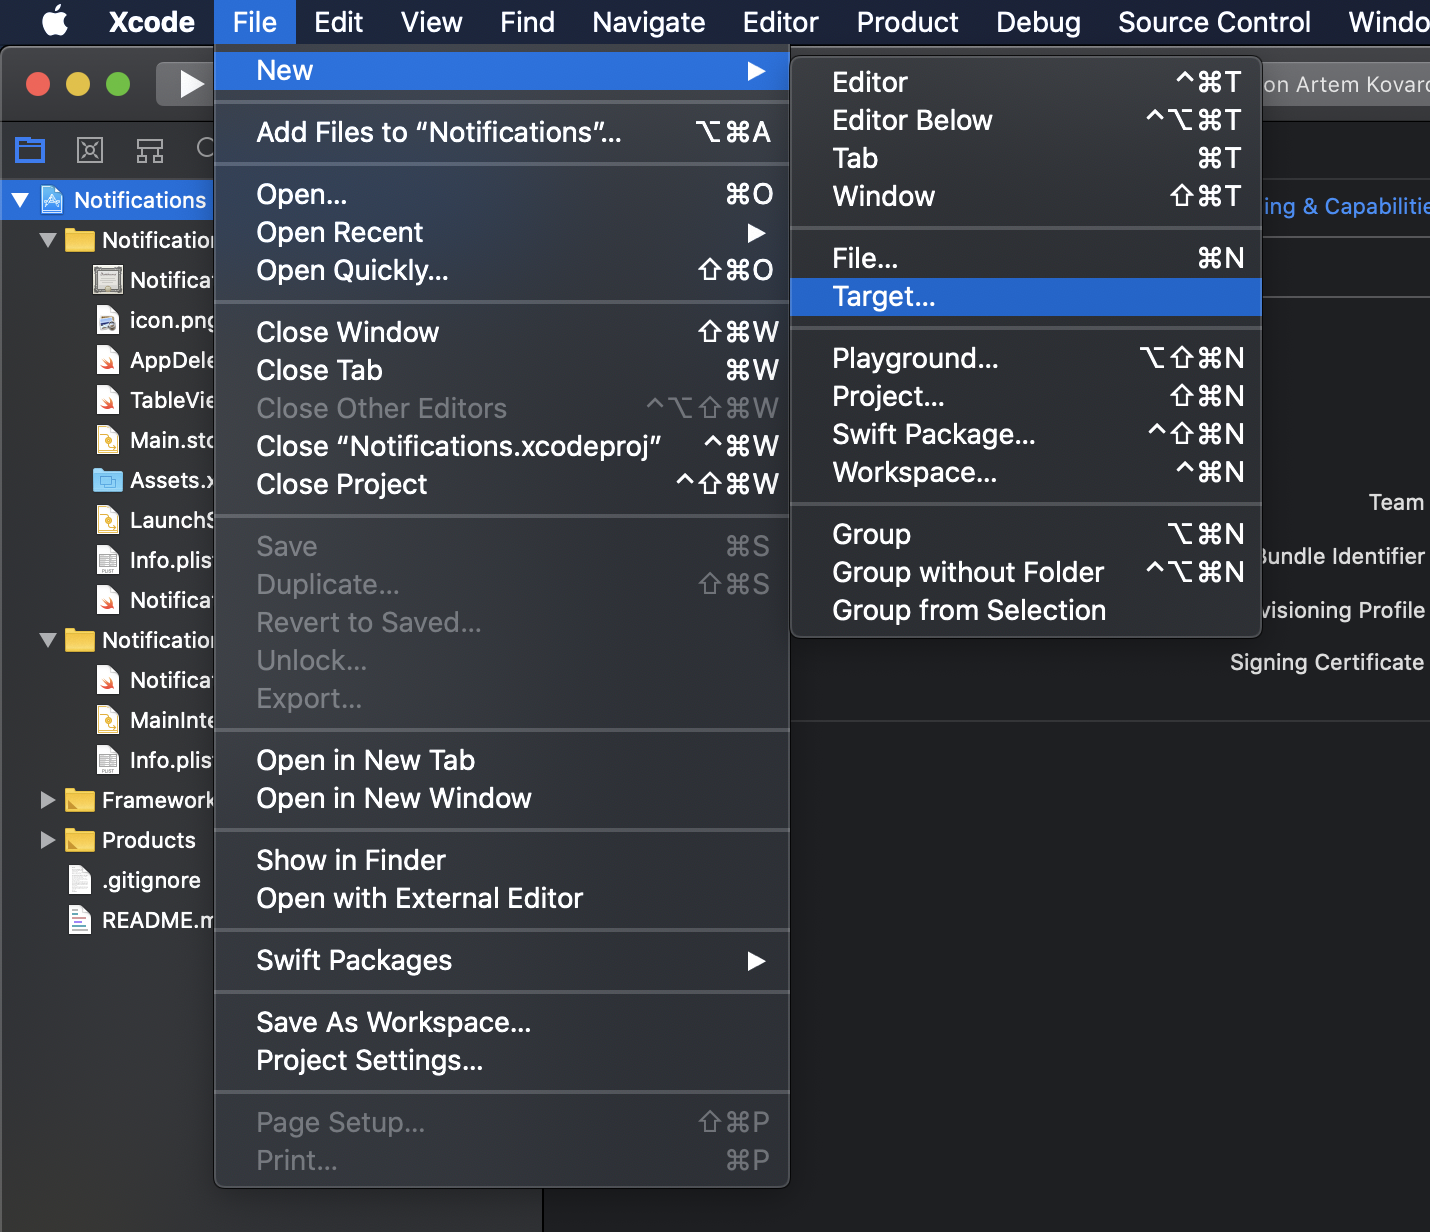The height and width of the screenshot is (1232, 1430).
Task: Open the Product menu in menu bar
Action: coord(907,22)
